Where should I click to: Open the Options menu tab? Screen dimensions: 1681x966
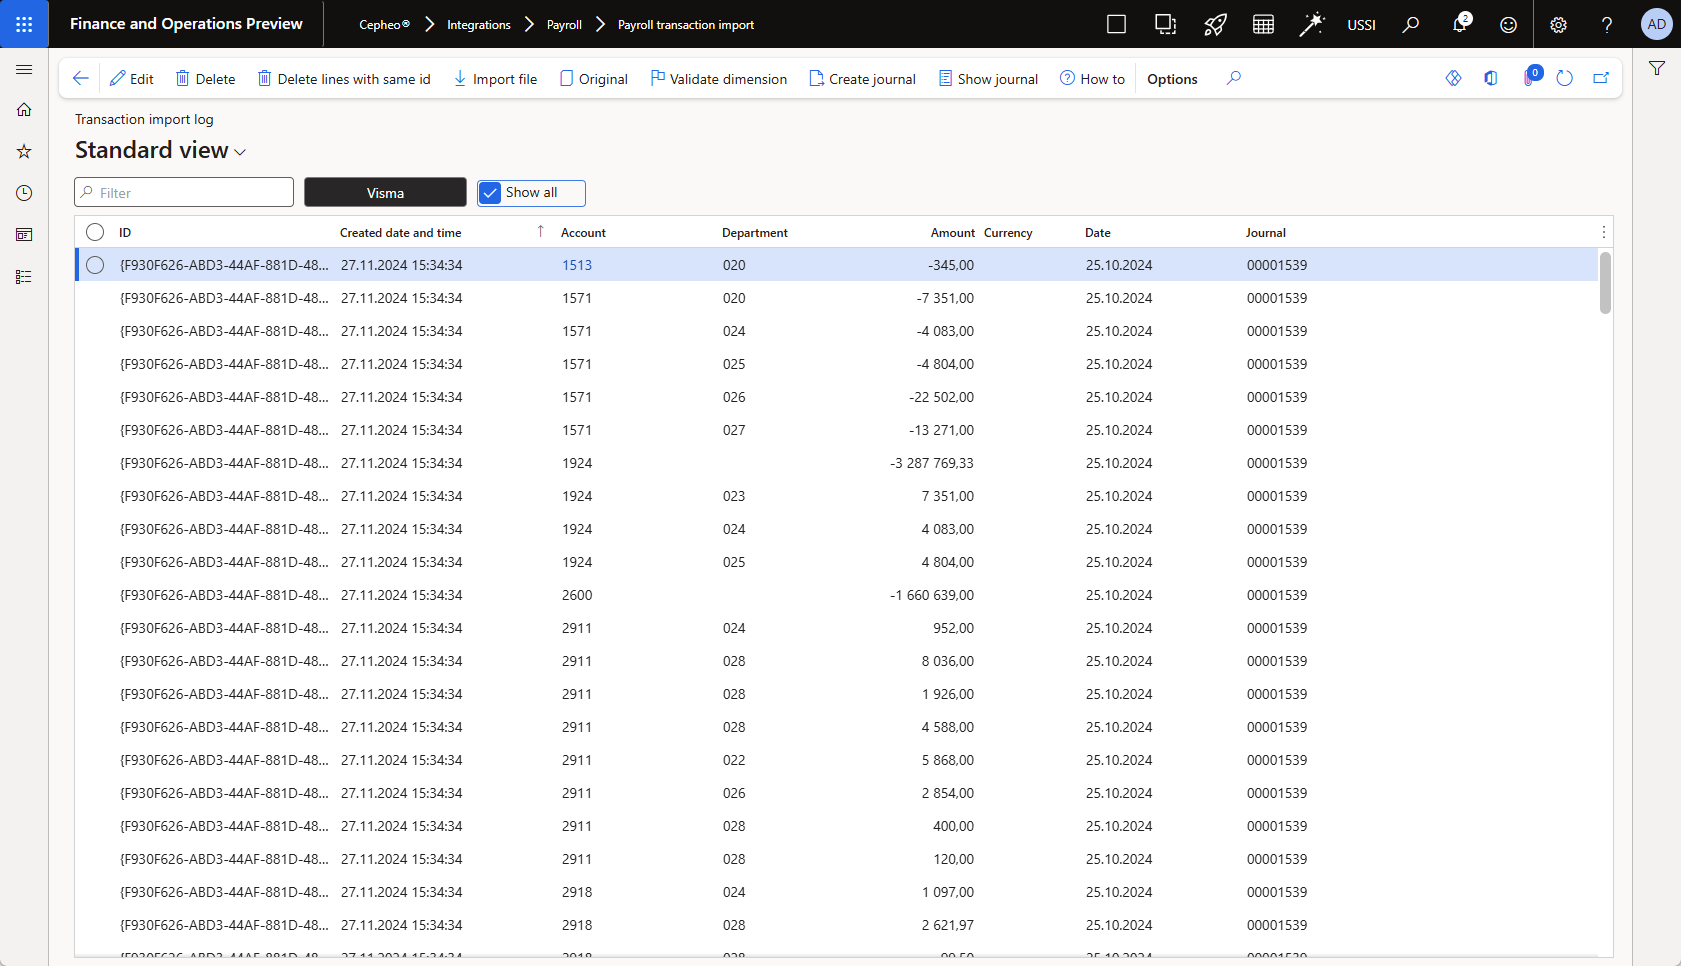pyautogui.click(x=1172, y=79)
